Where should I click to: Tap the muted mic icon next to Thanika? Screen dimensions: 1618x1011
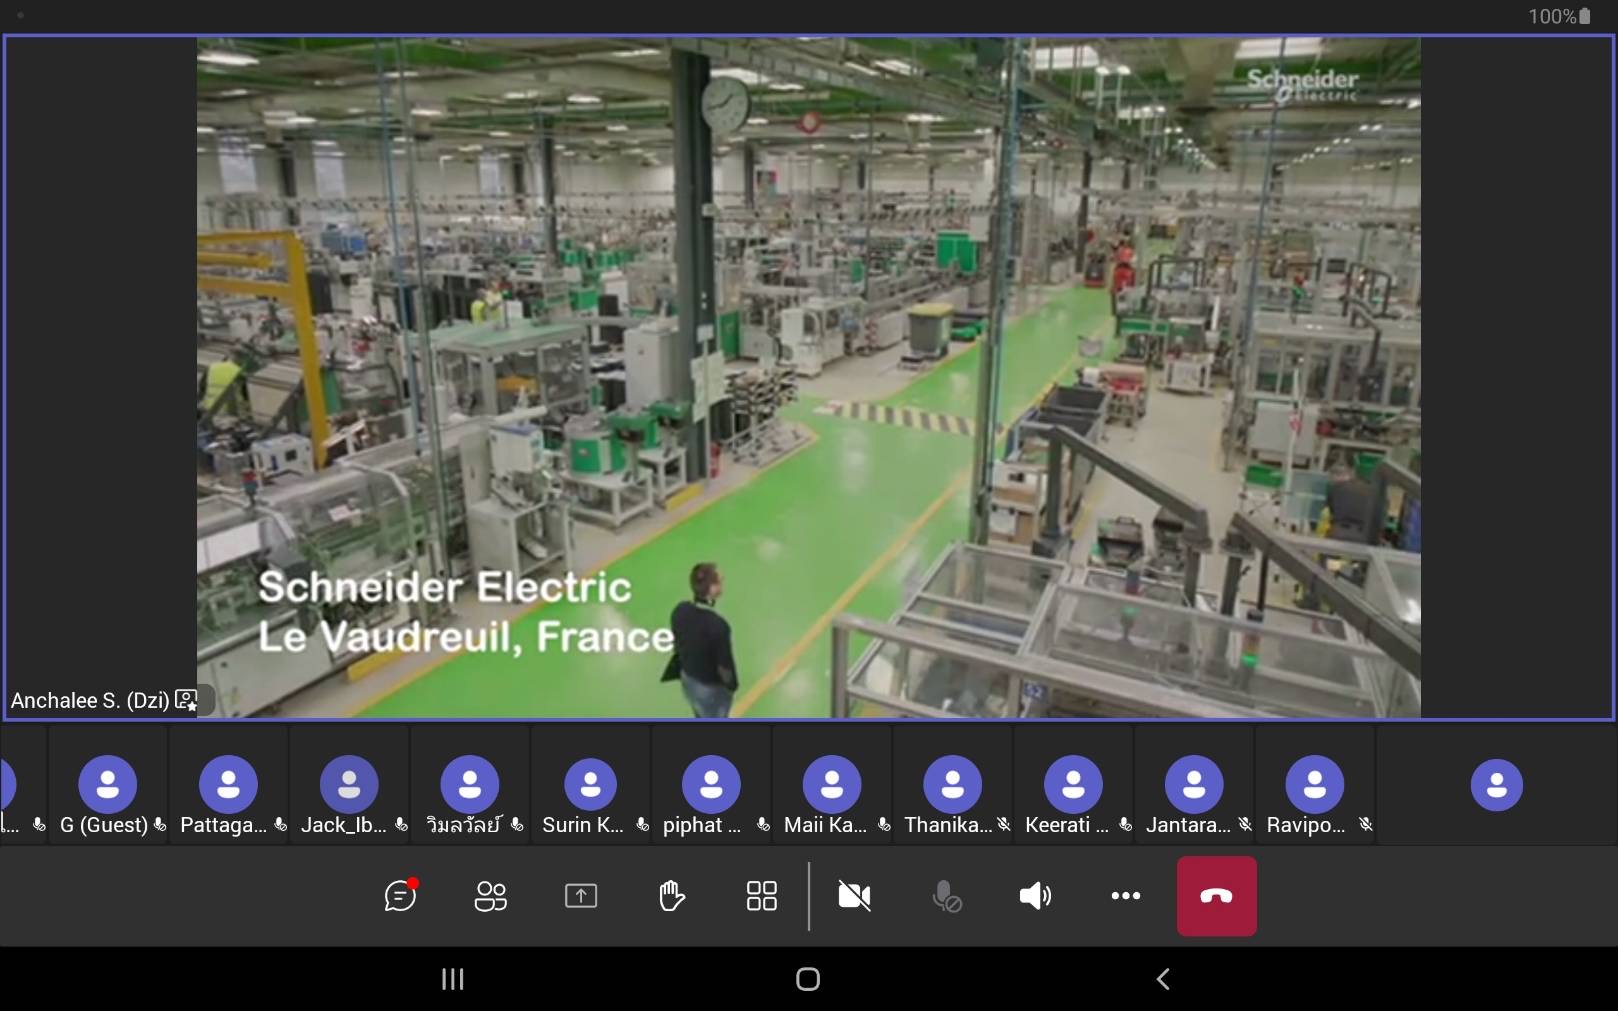(1003, 825)
